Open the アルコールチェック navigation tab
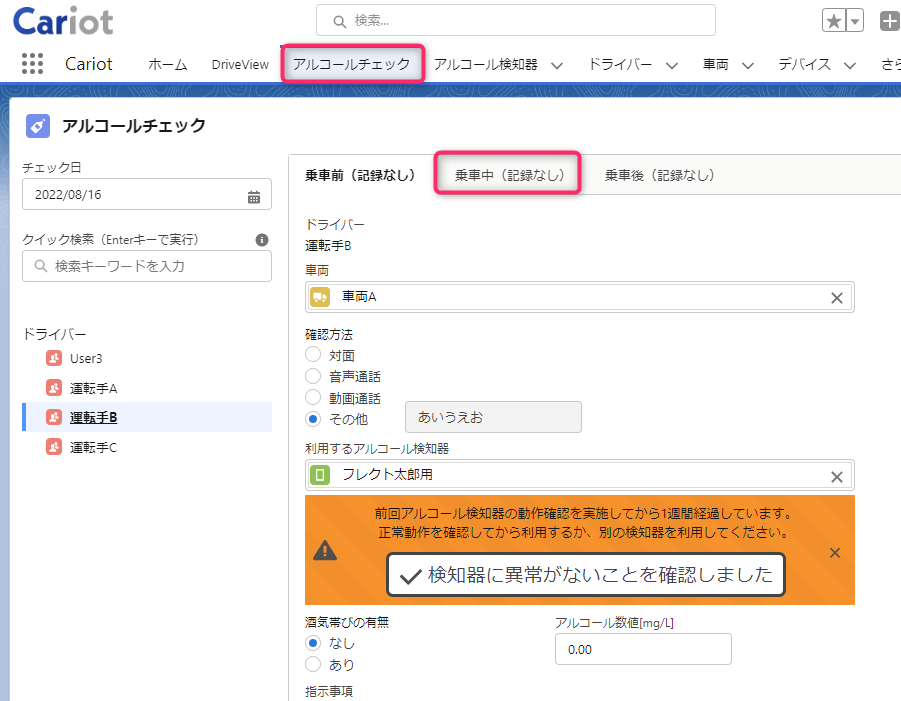The height and width of the screenshot is (701, 901). pyautogui.click(x=352, y=64)
